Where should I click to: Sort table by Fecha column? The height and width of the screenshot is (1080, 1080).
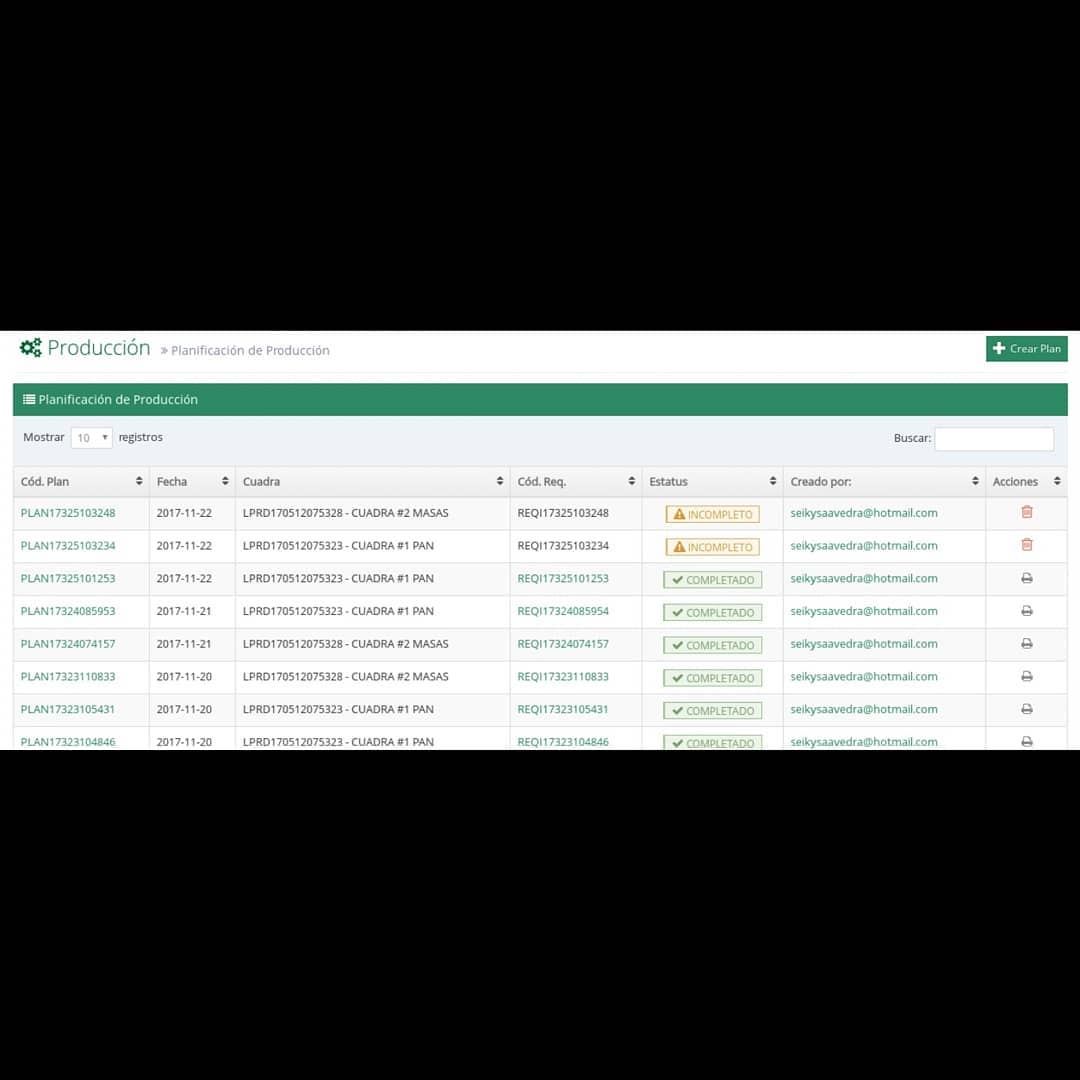click(x=192, y=481)
